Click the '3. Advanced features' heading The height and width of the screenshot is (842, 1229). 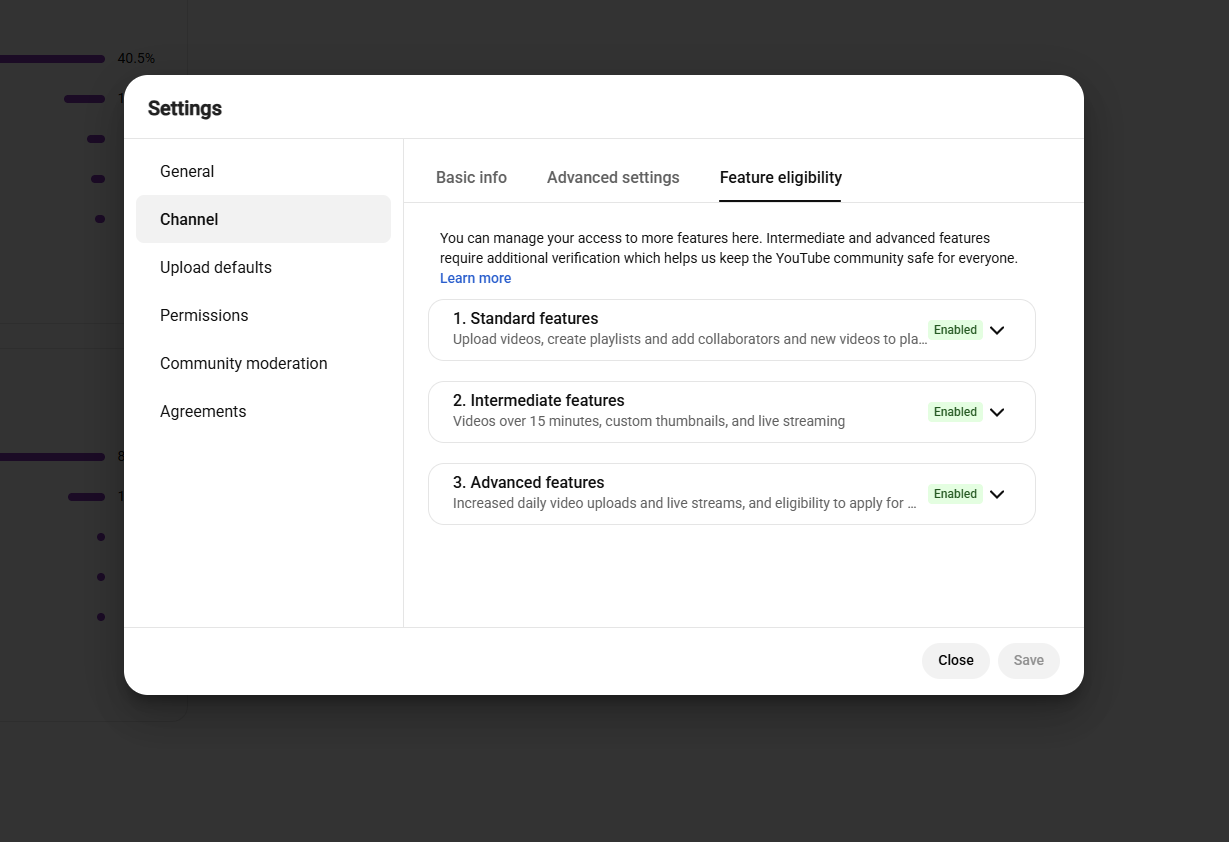click(x=528, y=482)
